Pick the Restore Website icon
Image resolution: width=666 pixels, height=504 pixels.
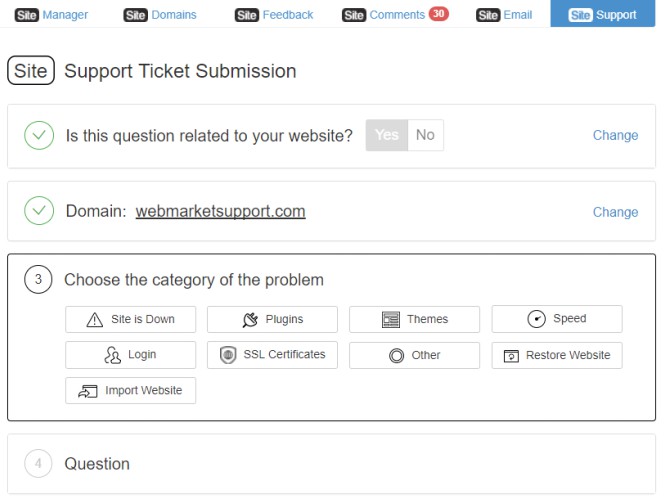tap(511, 355)
